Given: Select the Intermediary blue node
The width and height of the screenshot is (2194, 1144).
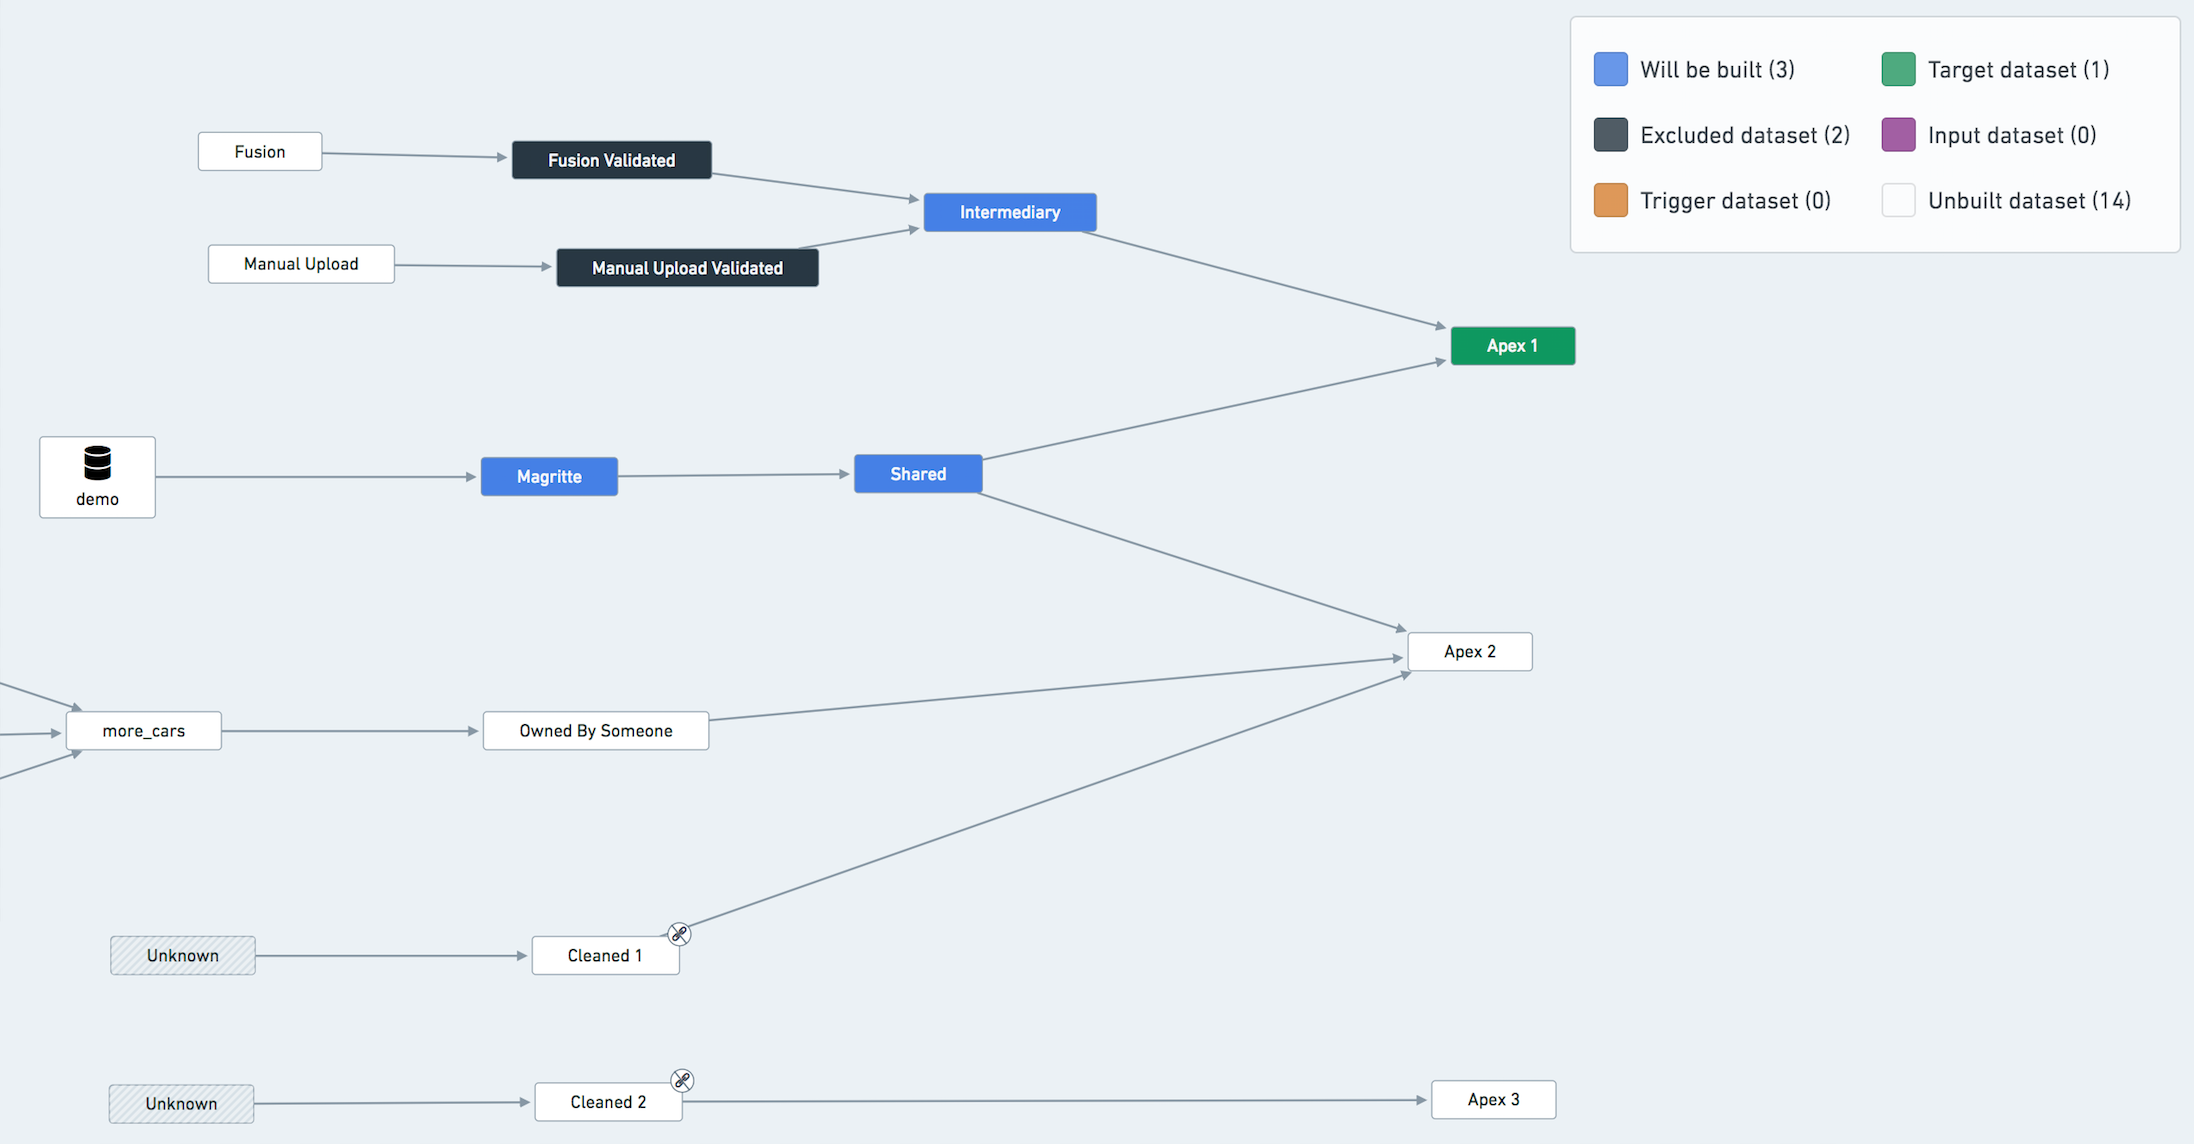Looking at the screenshot, I should pos(1008,212).
